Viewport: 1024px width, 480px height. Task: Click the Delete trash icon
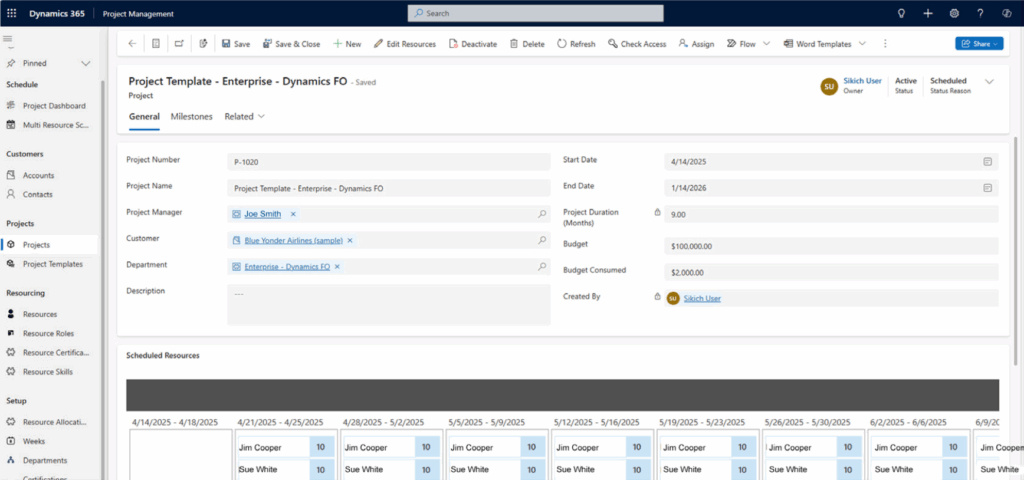[x=514, y=44]
